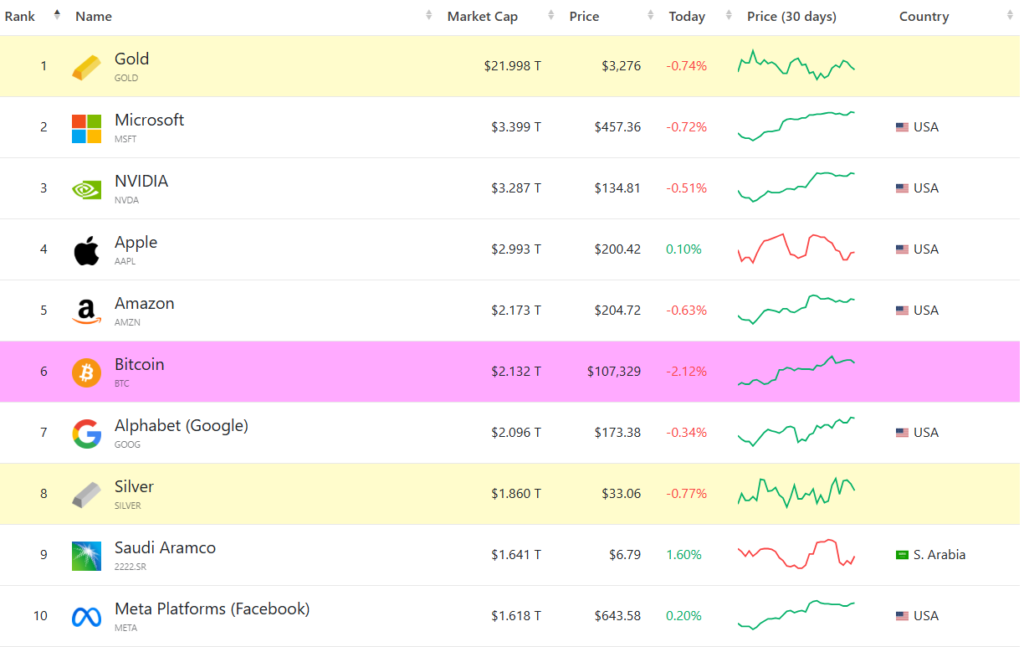Sort by Country using its sort arrows
The height and width of the screenshot is (647, 1024).
[1010, 15]
